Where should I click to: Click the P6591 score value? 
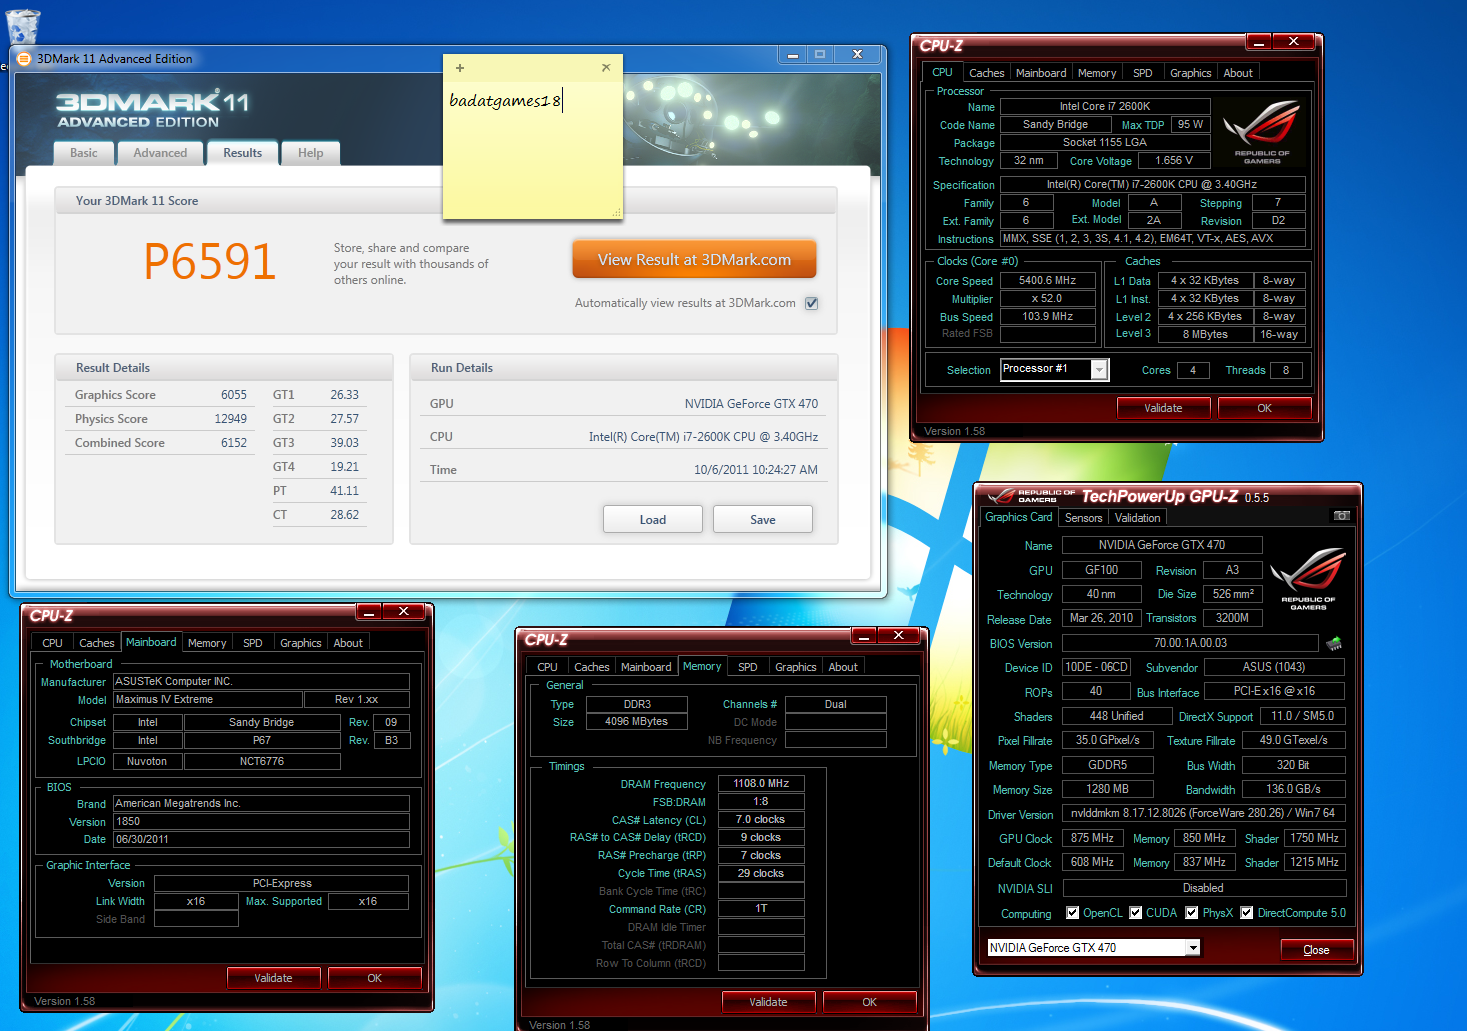tap(210, 262)
